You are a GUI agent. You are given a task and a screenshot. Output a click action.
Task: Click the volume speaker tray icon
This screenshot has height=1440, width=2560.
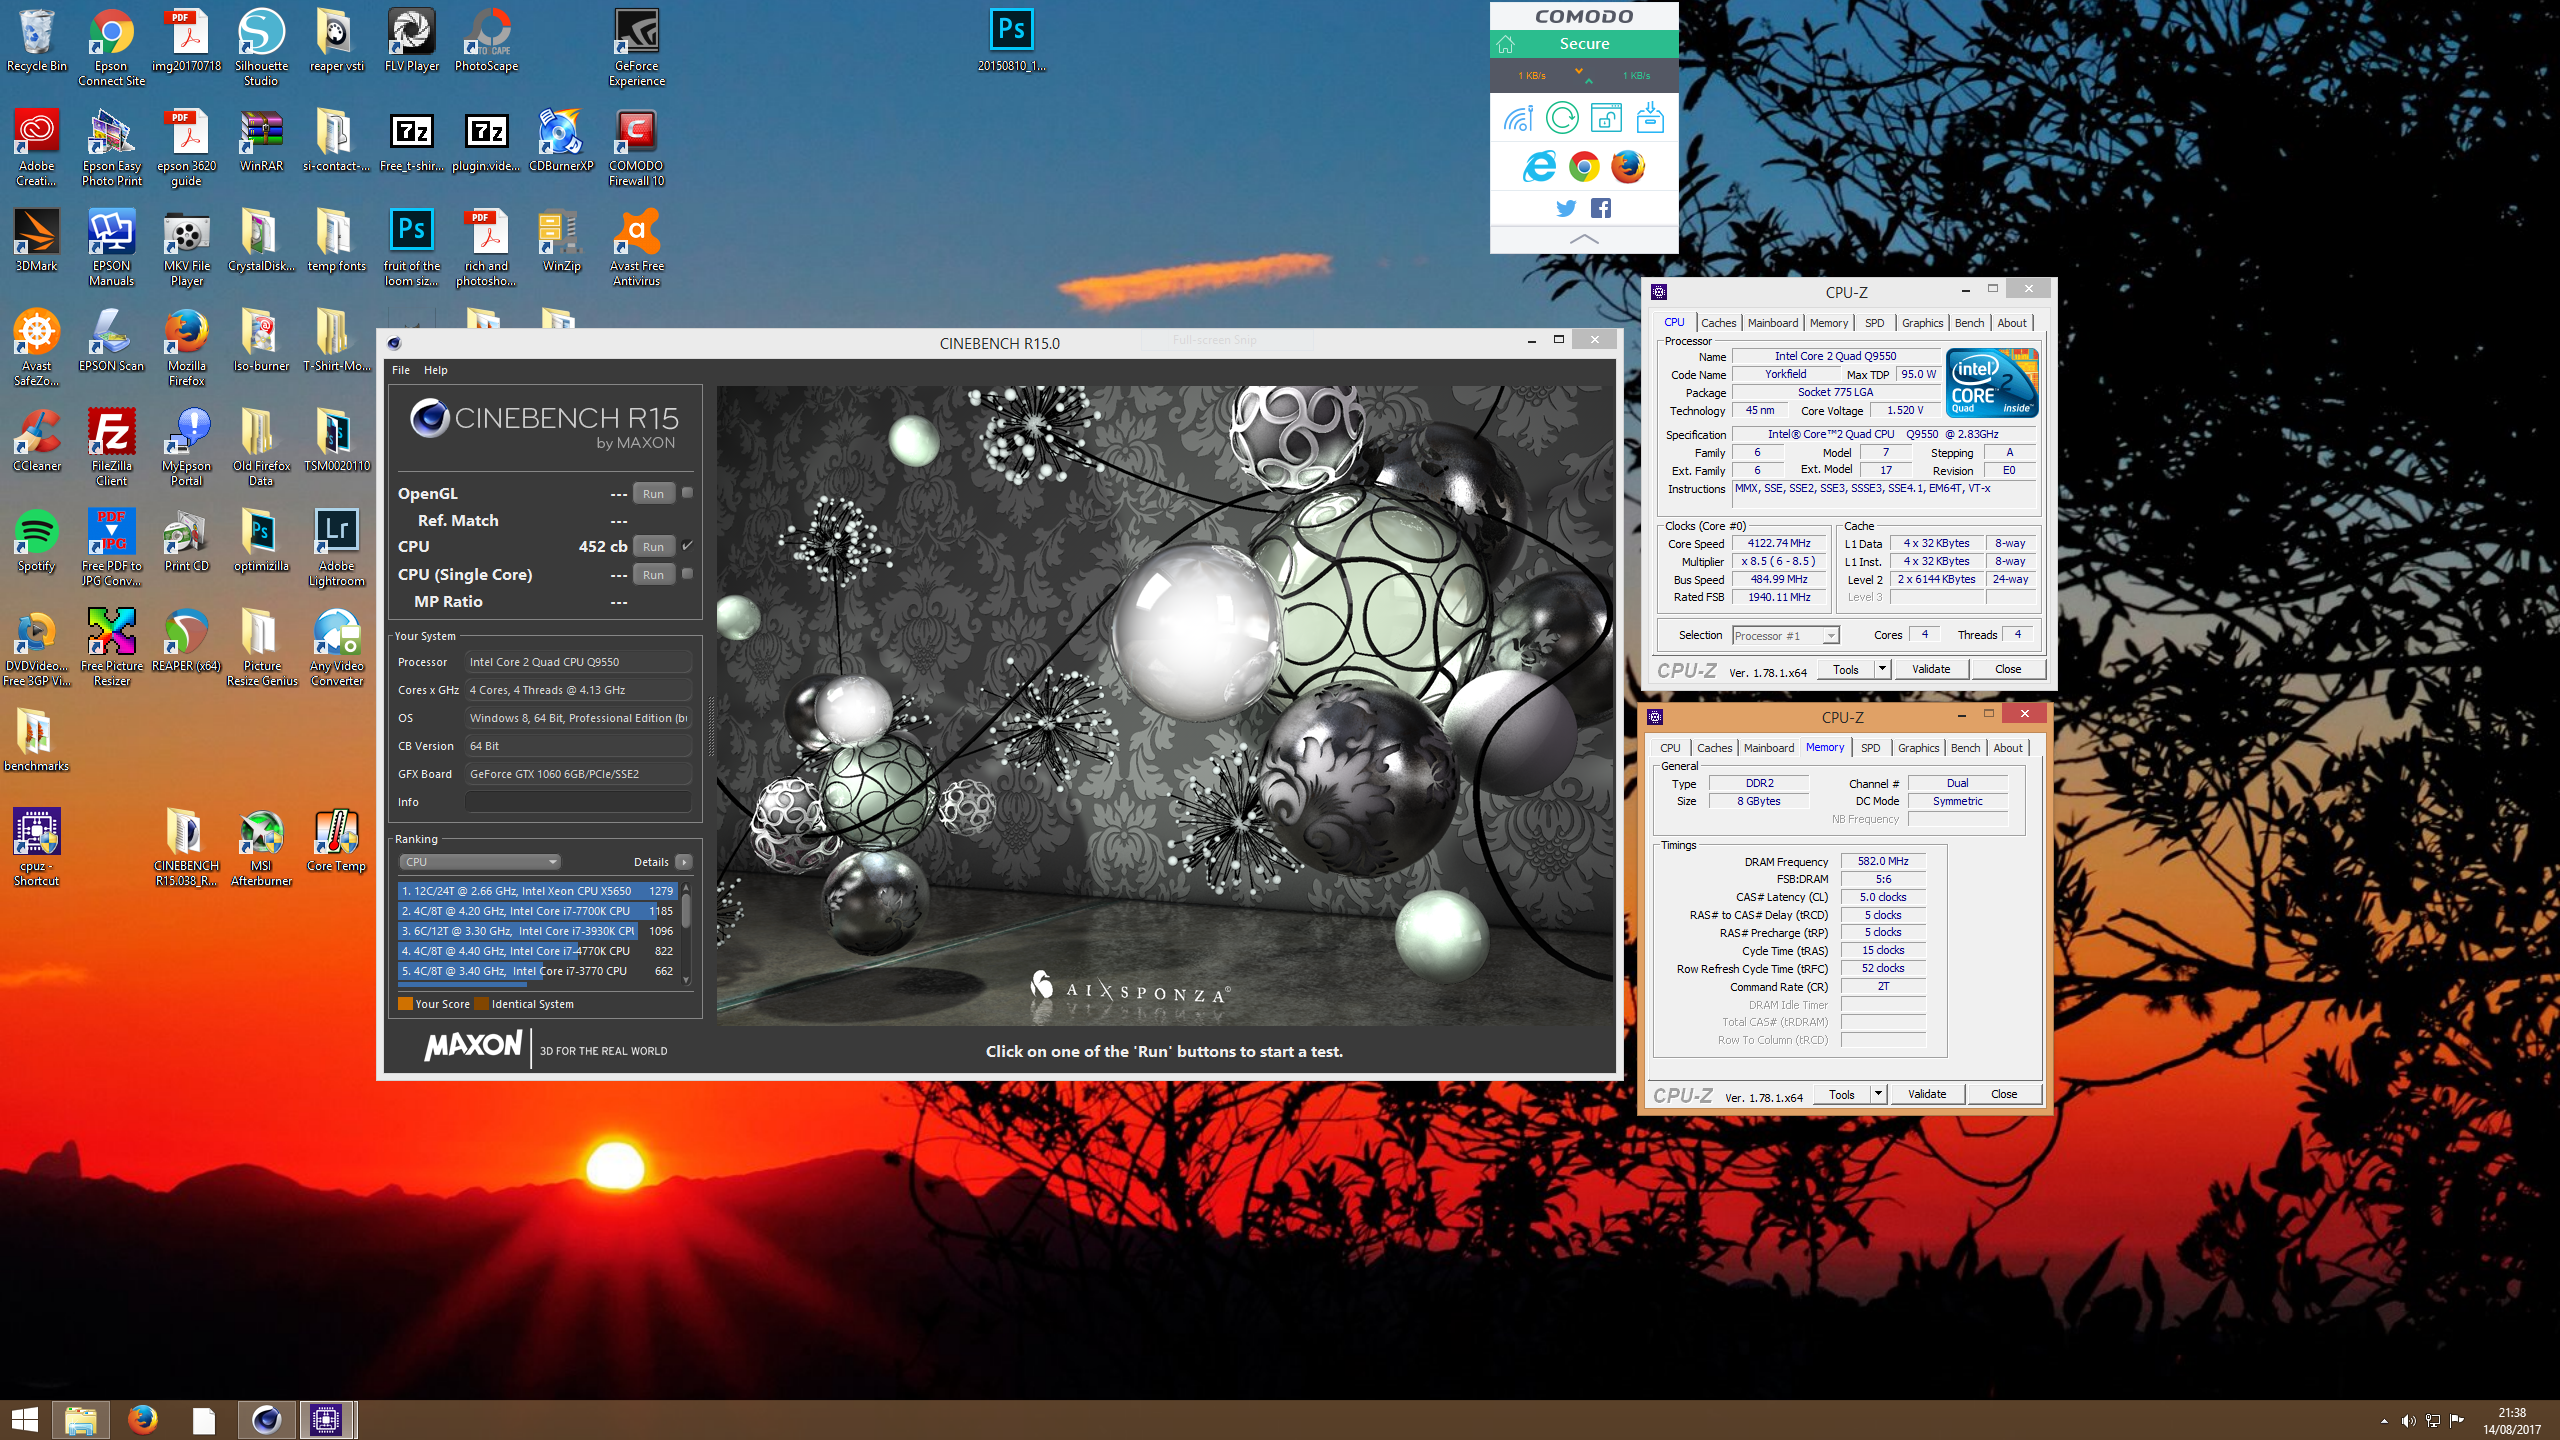[x=2408, y=1420]
